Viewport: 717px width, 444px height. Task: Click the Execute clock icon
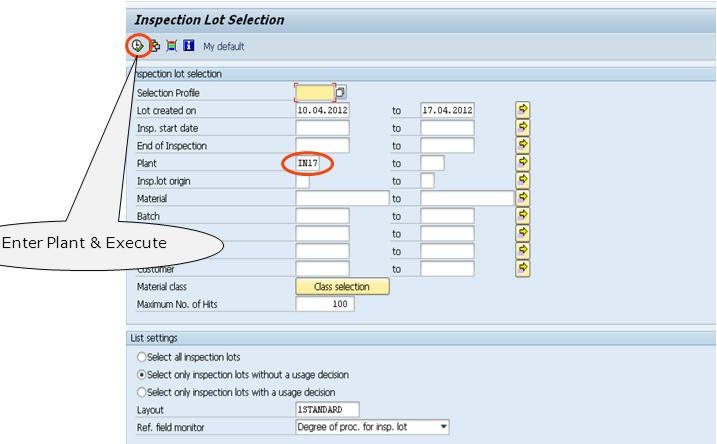pos(137,45)
